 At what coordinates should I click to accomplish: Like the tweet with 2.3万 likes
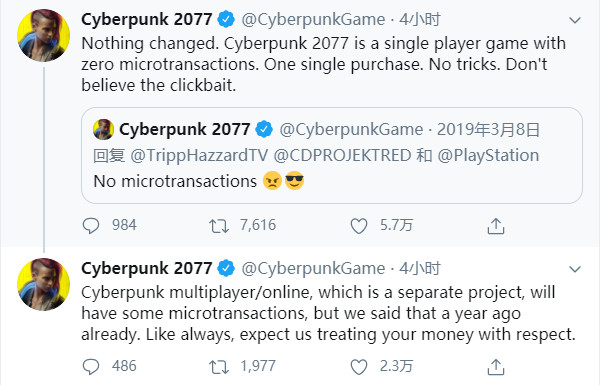tap(359, 367)
